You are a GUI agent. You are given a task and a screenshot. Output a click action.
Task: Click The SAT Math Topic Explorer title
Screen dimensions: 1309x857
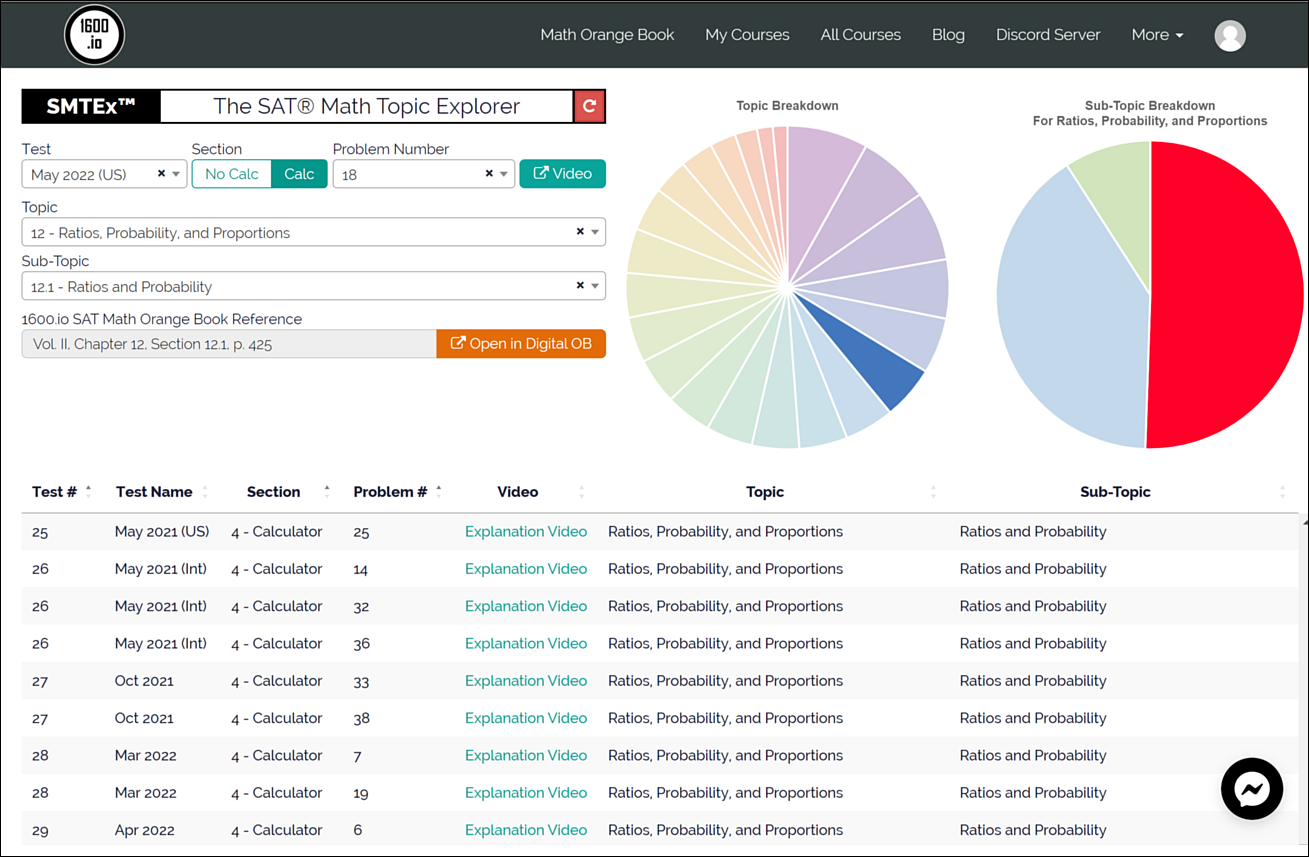coord(367,106)
